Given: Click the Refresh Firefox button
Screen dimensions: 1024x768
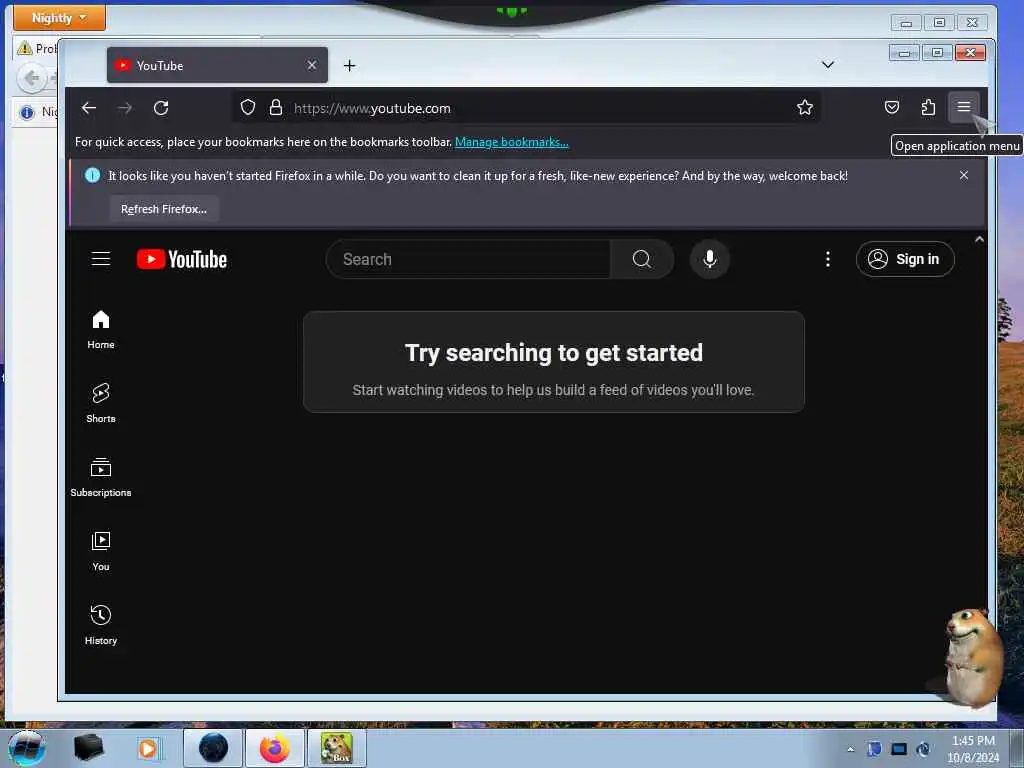Looking at the screenshot, I should tap(164, 209).
